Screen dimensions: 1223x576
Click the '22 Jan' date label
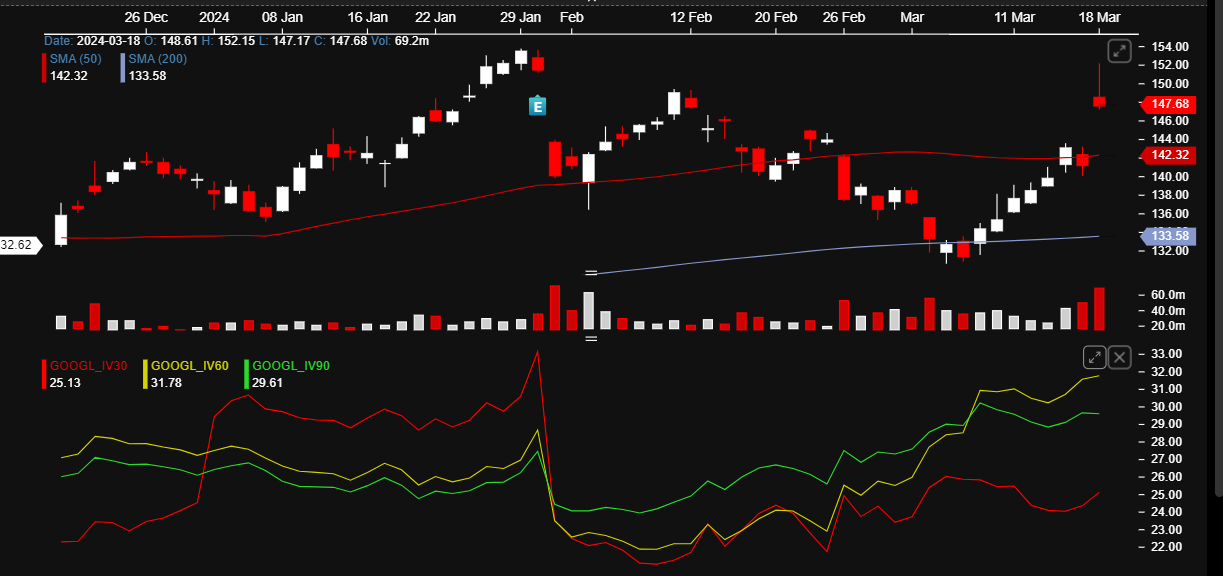(435, 18)
